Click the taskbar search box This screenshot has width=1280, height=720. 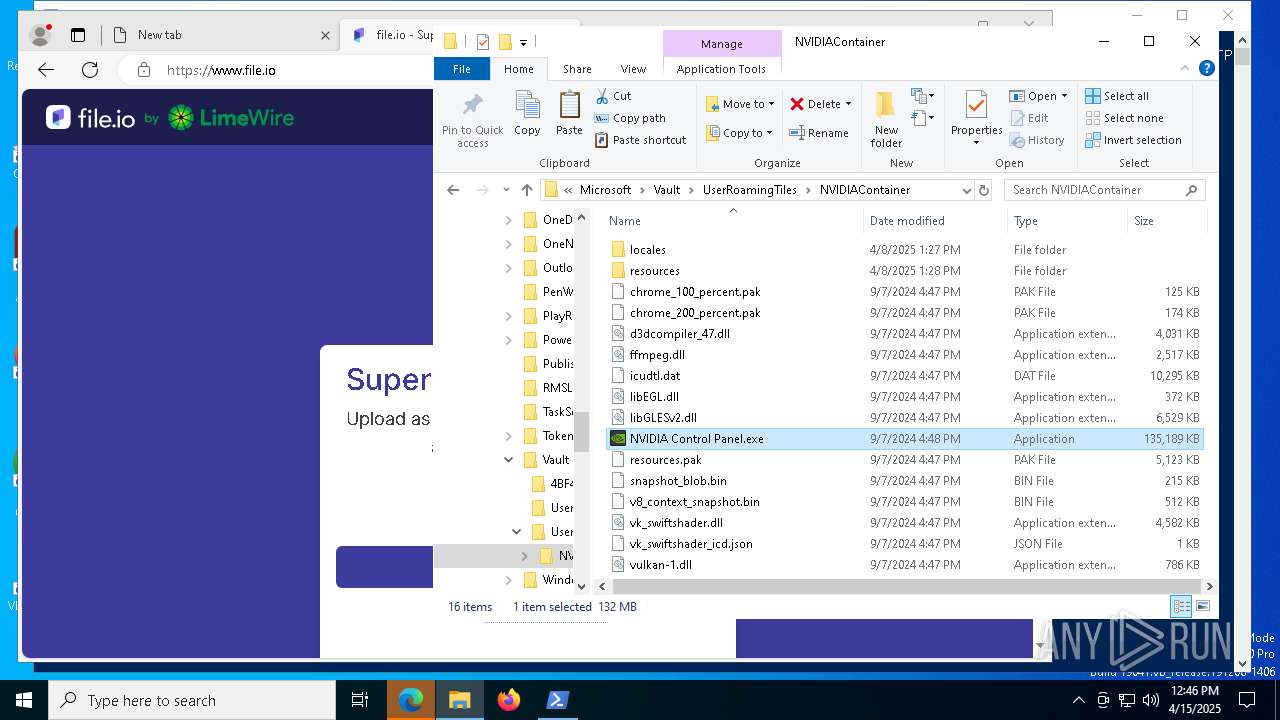click(x=192, y=700)
